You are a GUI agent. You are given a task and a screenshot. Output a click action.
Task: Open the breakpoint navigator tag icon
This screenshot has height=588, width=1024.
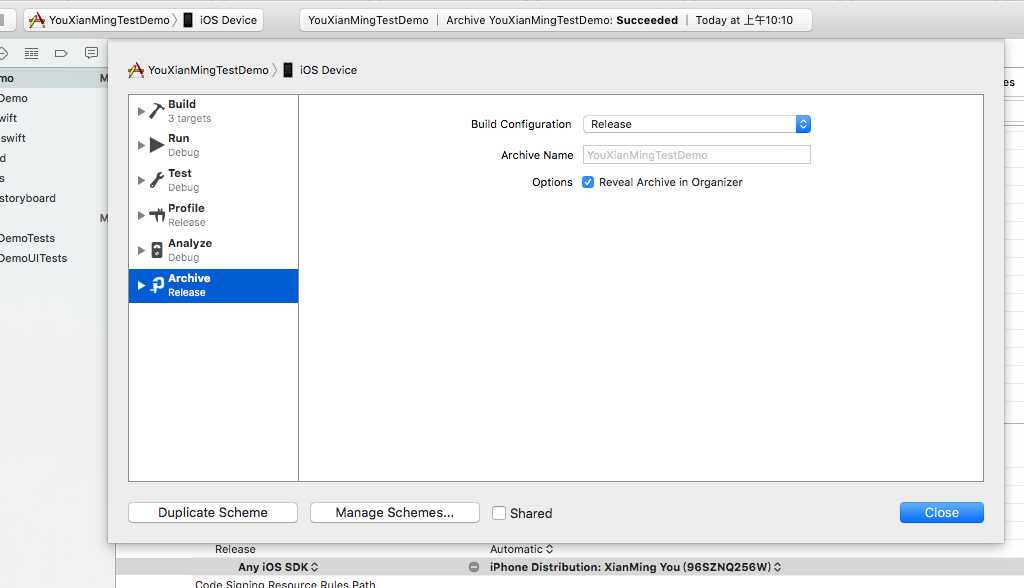point(61,54)
